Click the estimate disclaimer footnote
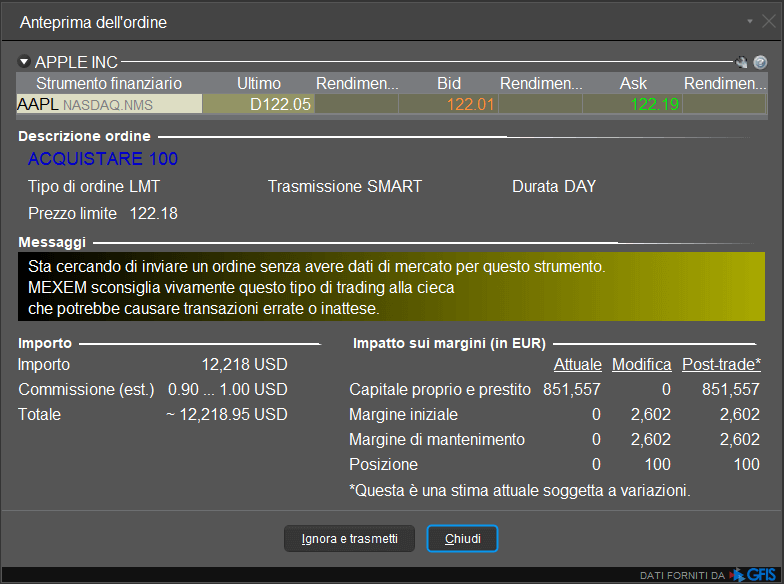 (x=520, y=490)
